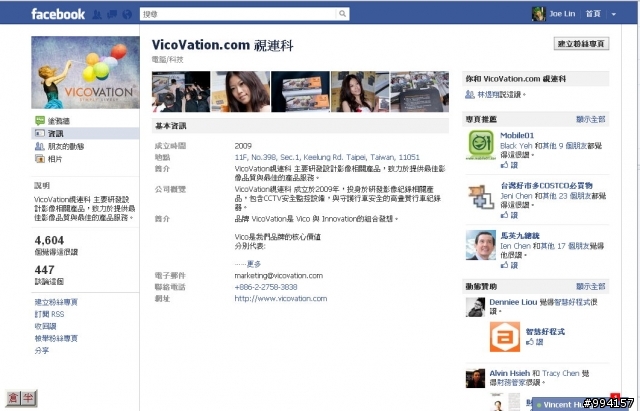Click 建立粉絲專頁 link in left sidebar

pyautogui.click(x=56, y=302)
